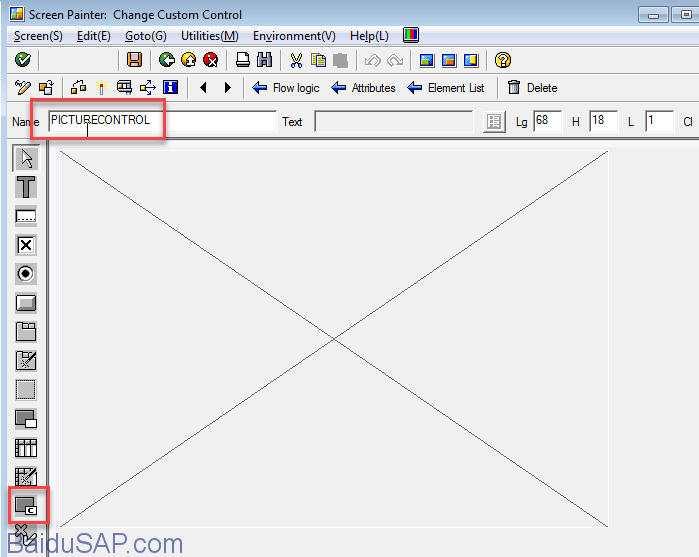Screen dimensions: 699x557
Task: Open the Utilities(M) menu
Action: click(x=210, y=36)
